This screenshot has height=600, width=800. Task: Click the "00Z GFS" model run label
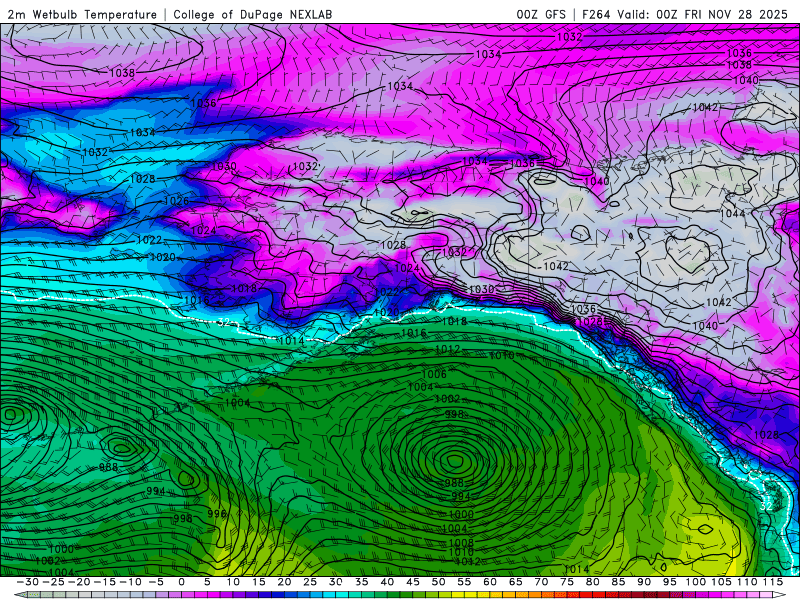(541, 15)
